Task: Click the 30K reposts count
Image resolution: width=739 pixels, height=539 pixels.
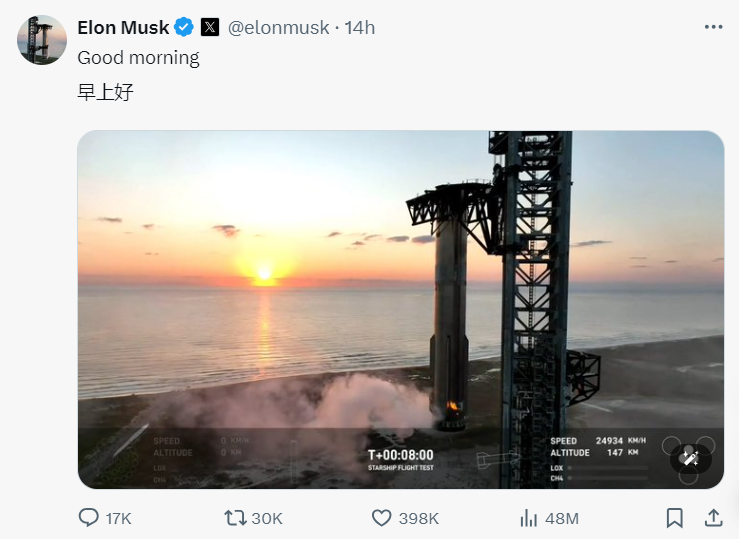Action: (x=267, y=518)
